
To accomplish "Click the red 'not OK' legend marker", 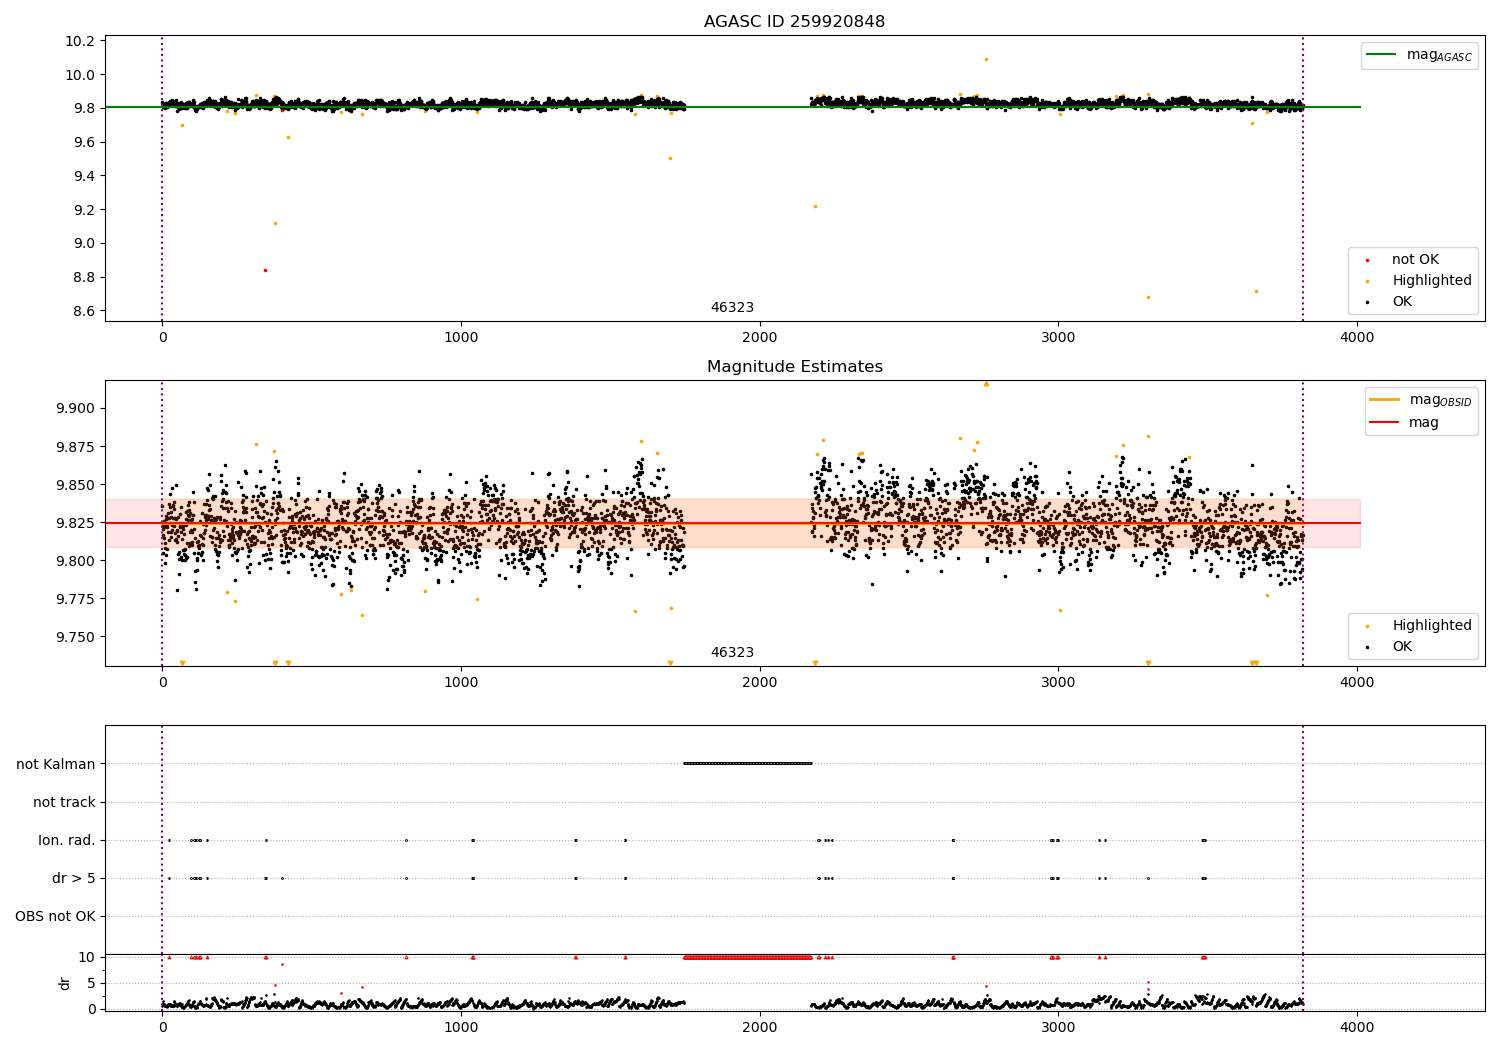I will point(1367,260).
